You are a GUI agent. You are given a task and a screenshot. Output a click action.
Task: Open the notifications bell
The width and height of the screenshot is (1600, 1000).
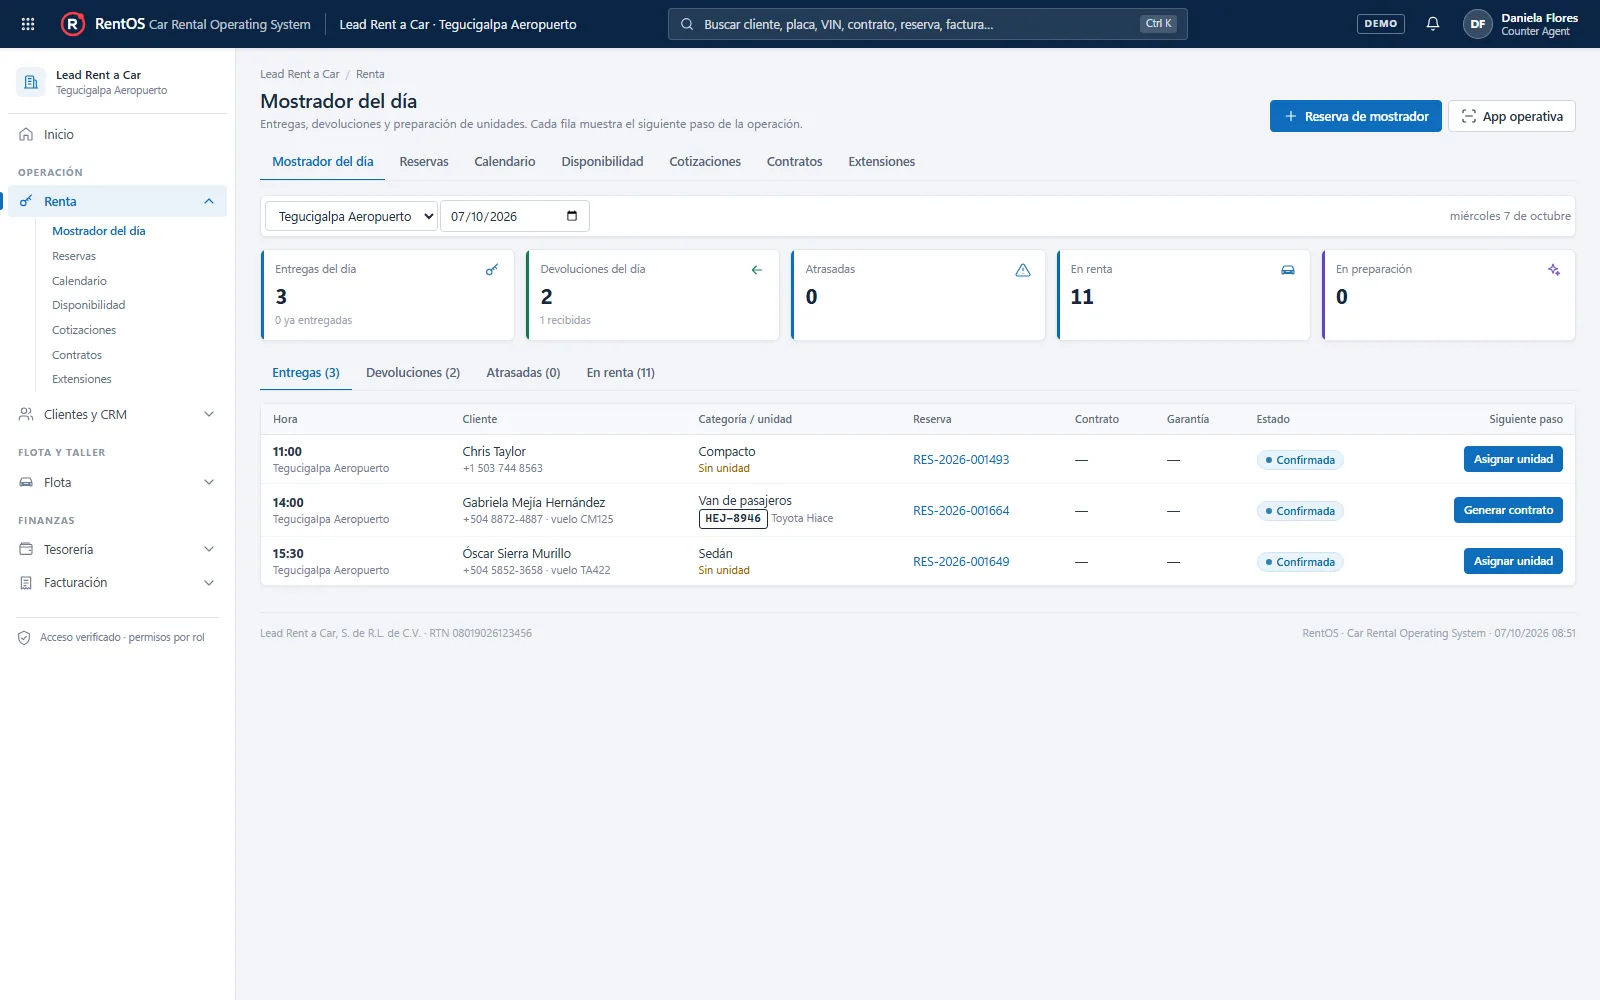(1433, 24)
